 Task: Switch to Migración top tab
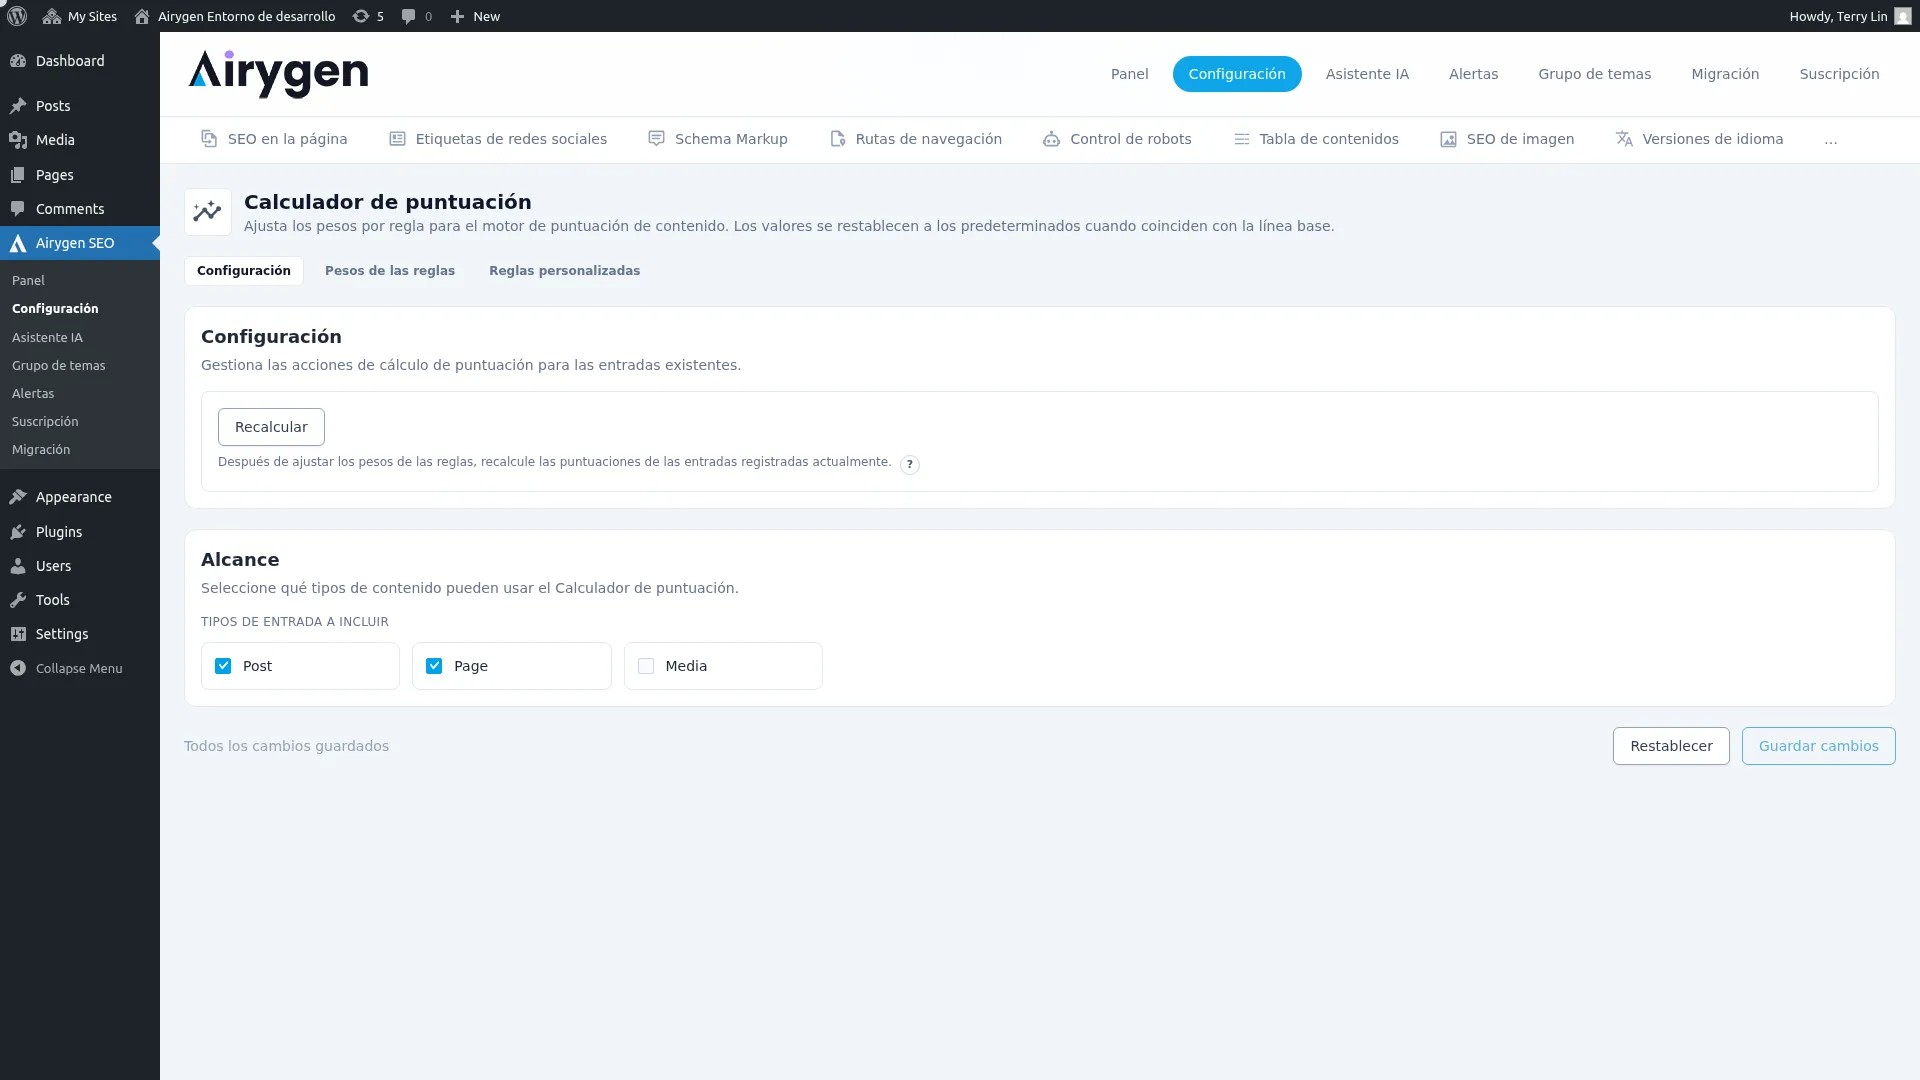point(1725,74)
